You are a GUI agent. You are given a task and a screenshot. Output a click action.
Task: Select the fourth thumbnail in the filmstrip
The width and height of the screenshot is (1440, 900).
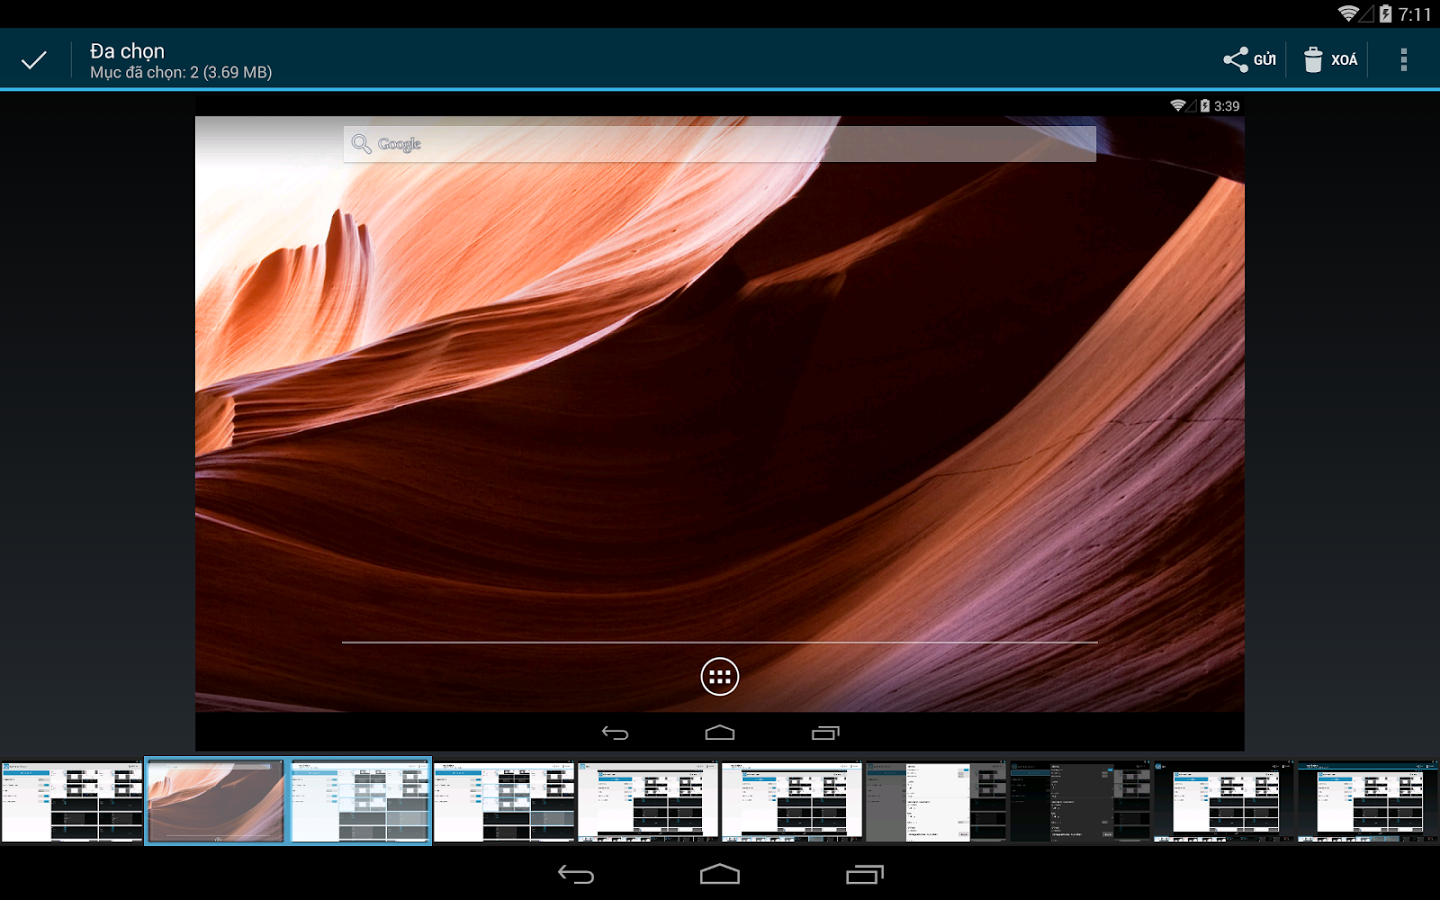504,801
